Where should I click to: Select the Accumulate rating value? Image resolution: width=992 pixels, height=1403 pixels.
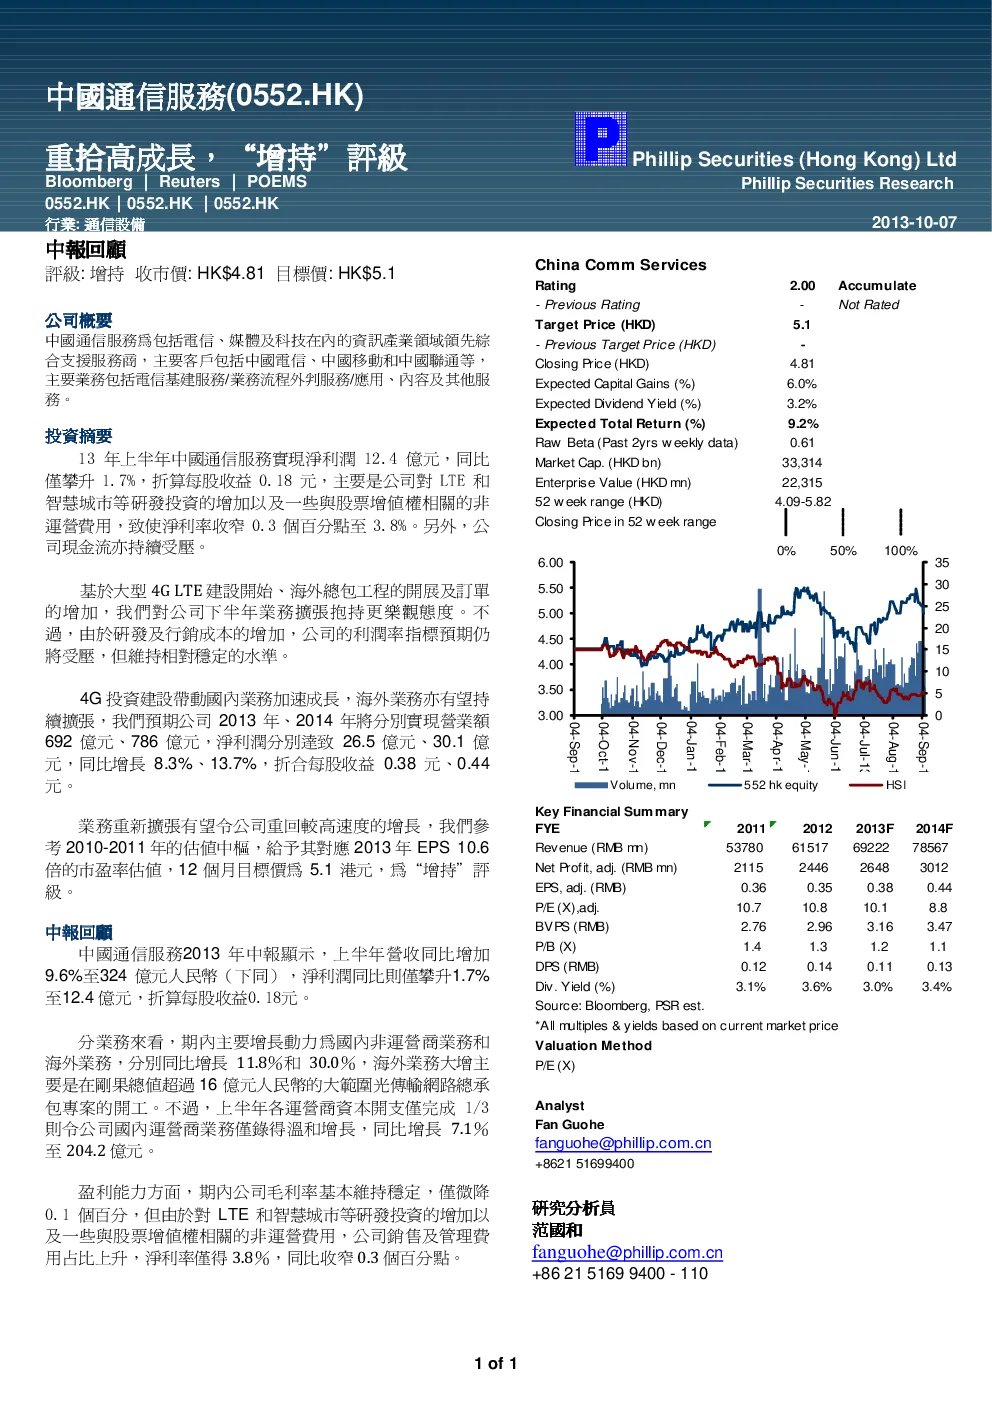pos(877,286)
